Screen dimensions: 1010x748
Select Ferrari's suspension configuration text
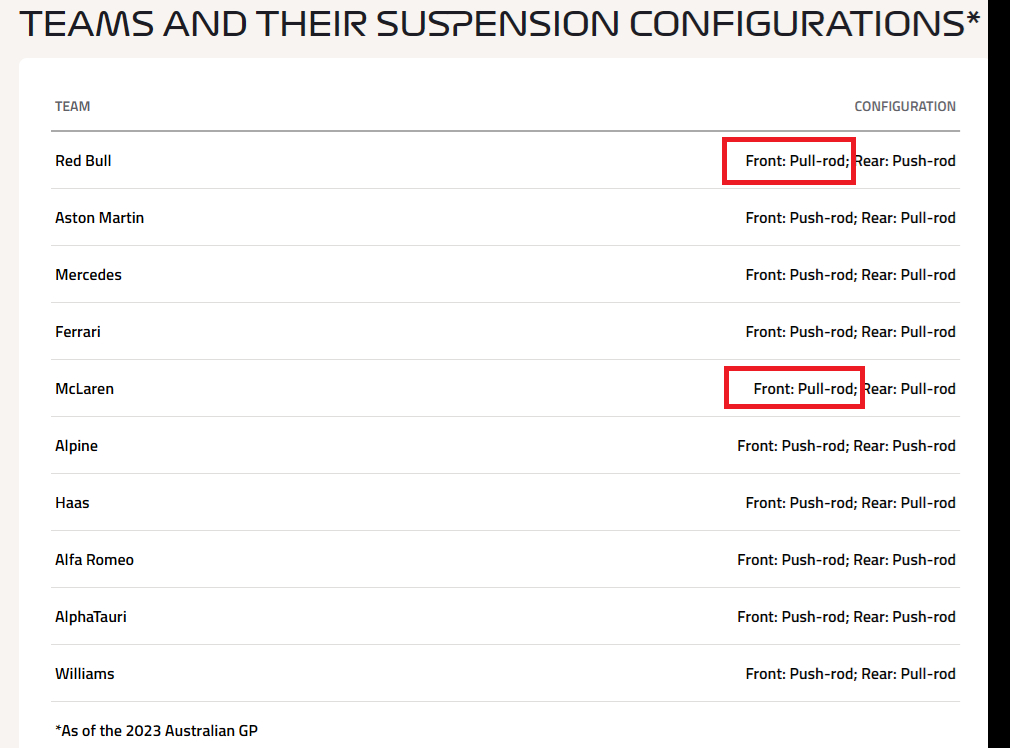(x=850, y=331)
